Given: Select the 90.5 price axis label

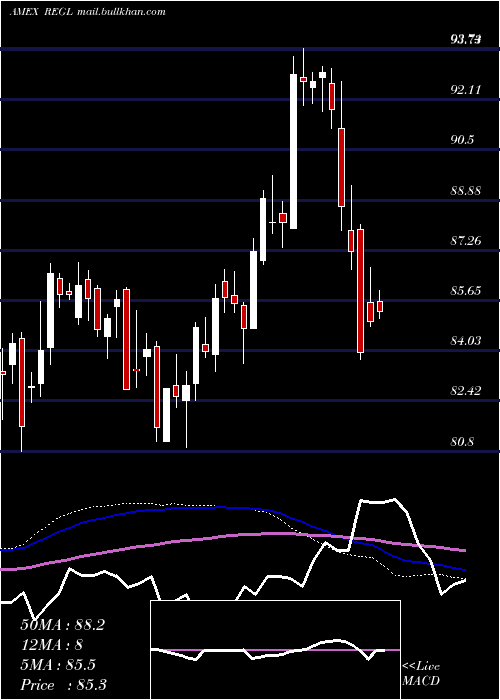Looking at the screenshot, I should tap(462, 140).
